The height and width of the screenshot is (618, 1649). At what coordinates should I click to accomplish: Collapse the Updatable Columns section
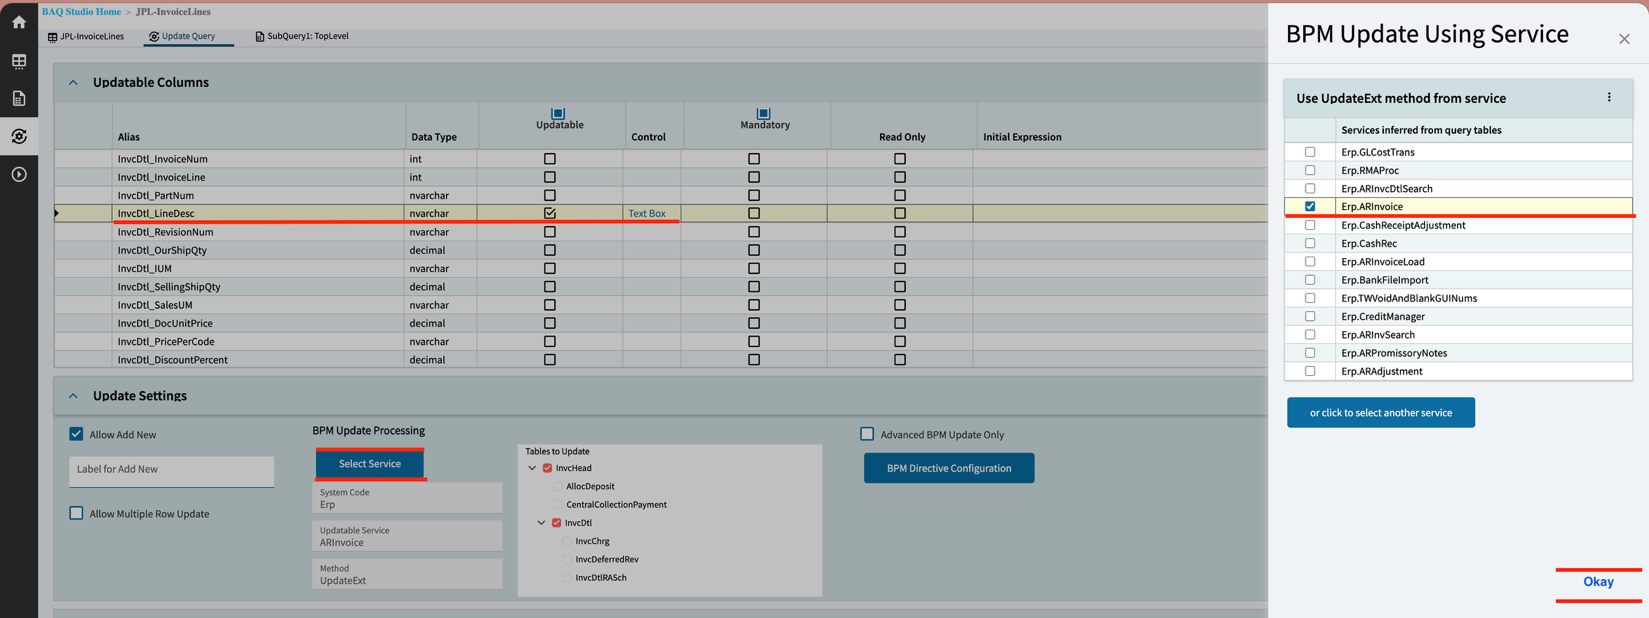click(x=73, y=83)
